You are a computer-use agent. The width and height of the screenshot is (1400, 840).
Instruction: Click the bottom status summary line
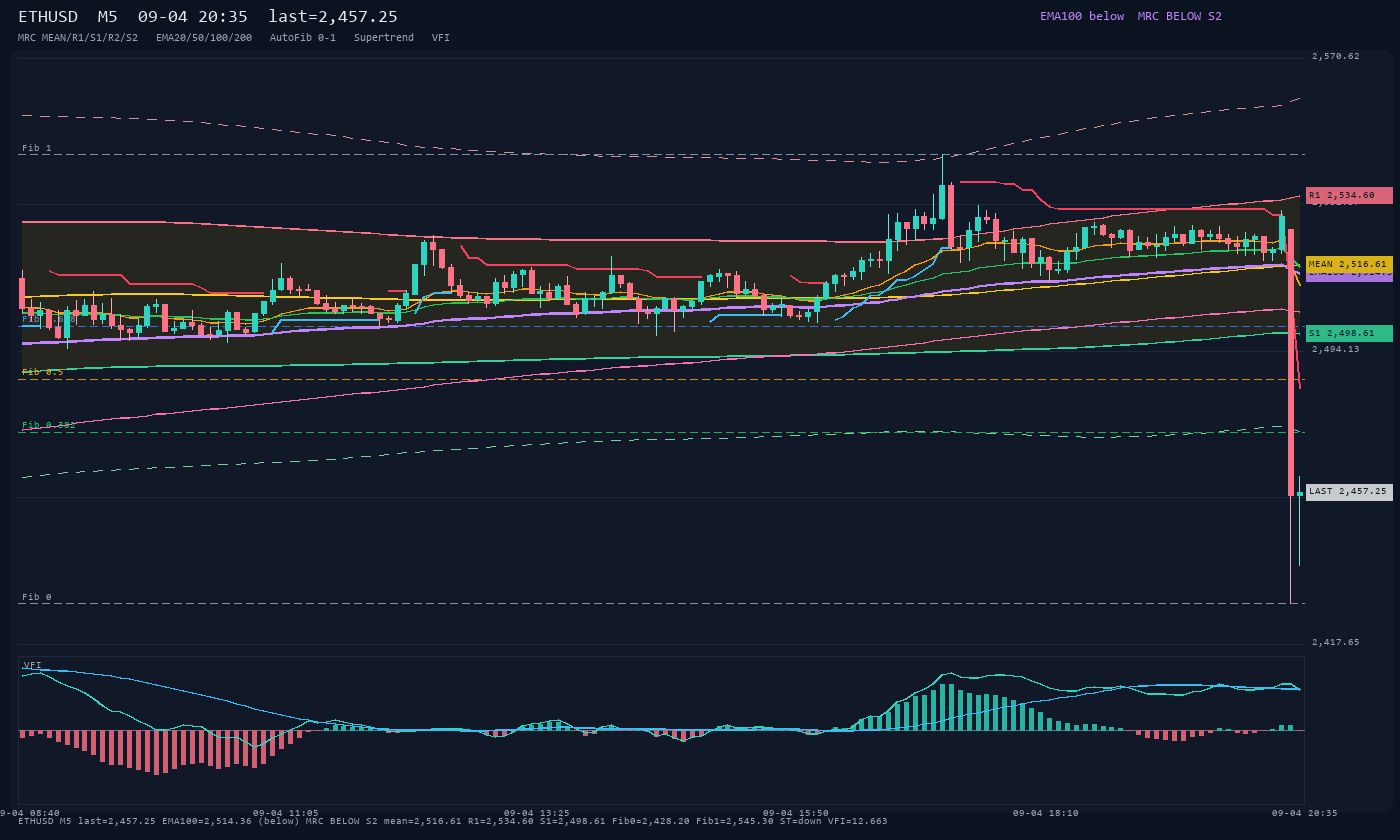[452, 821]
